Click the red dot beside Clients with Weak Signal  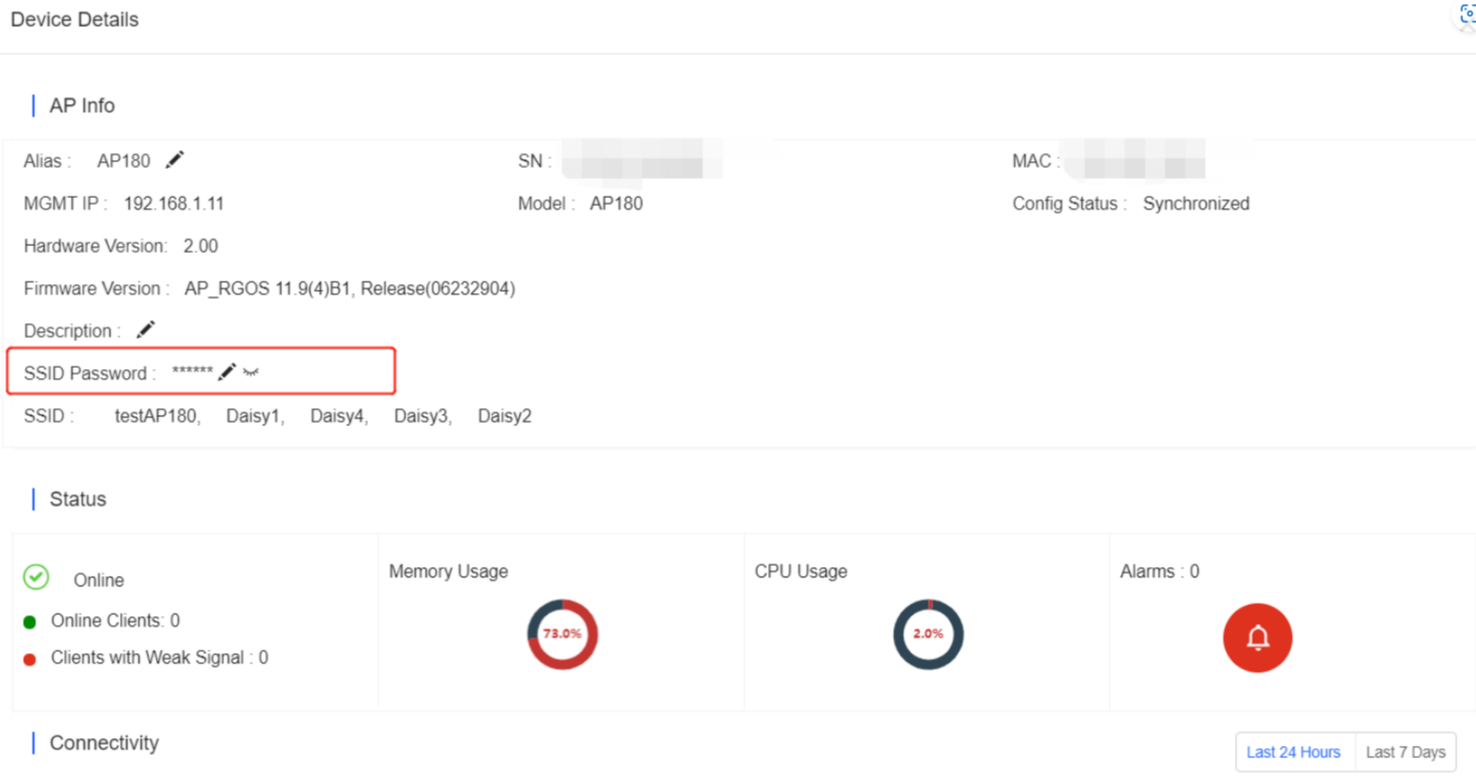[30, 659]
